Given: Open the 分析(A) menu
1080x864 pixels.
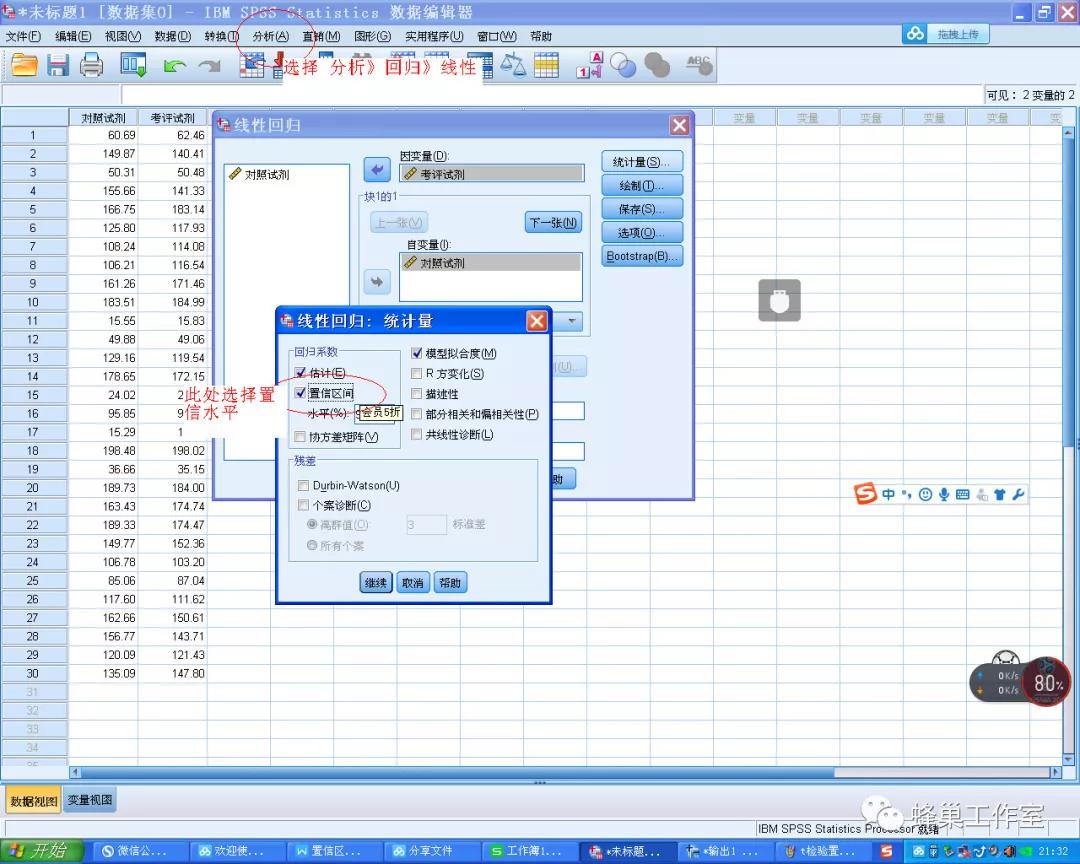Looking at the screenshot, I should [270, 36].
